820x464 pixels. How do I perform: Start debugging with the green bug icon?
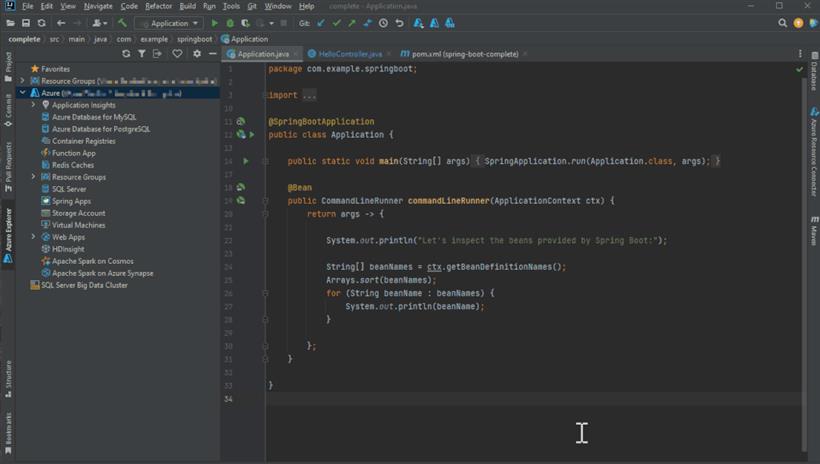(x=230, y=23)
